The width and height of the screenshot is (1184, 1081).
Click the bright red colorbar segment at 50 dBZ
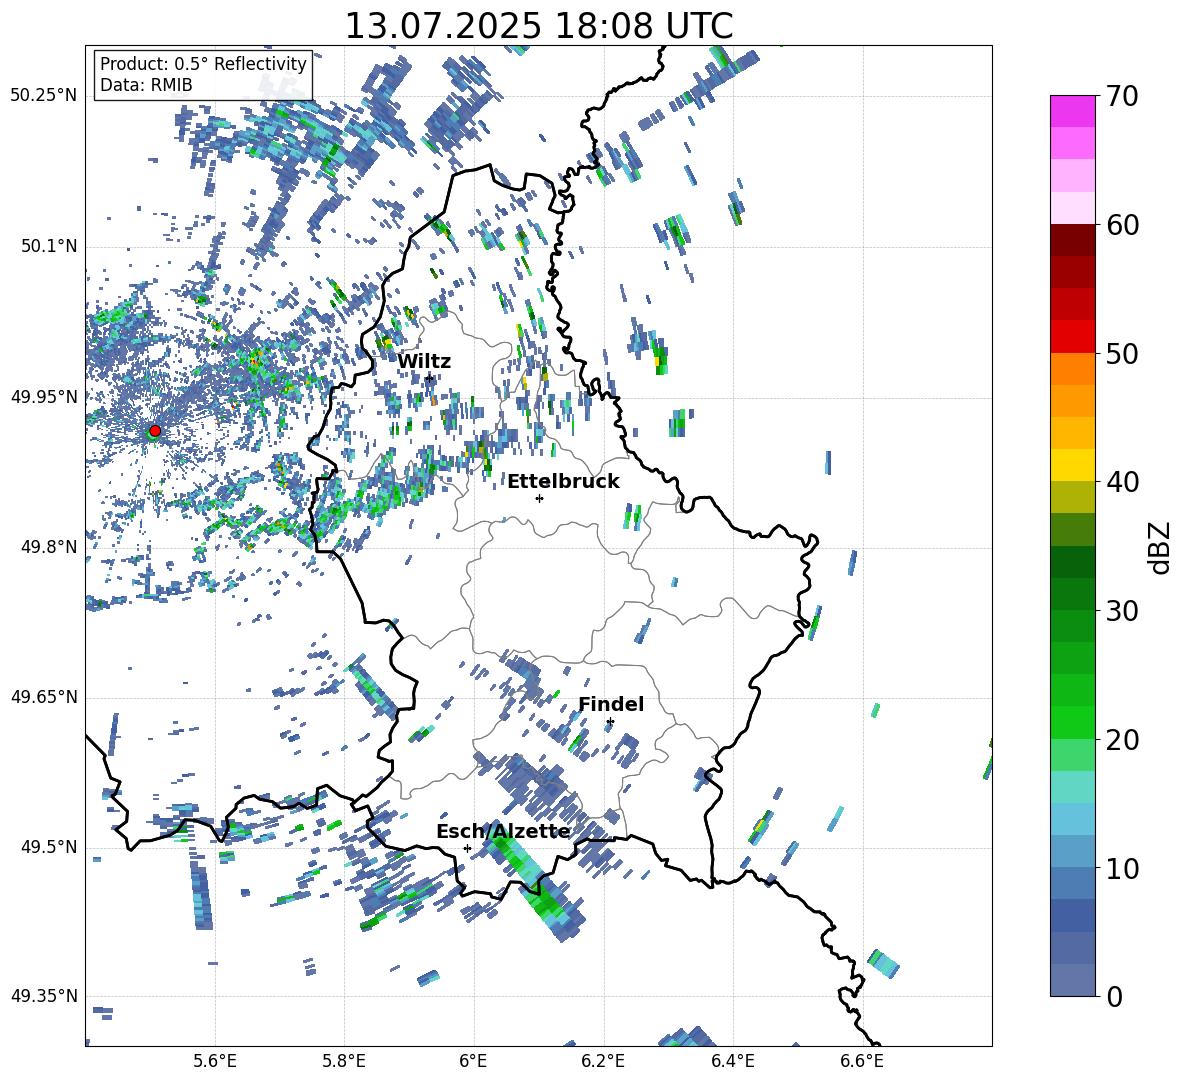[x=1072, y=337]
